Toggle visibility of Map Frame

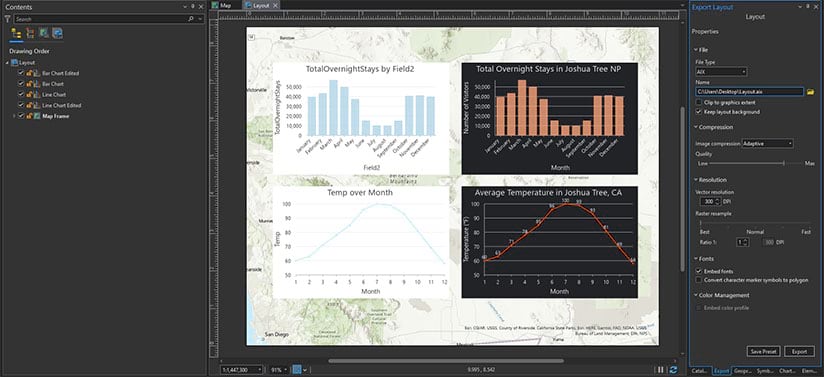click(x=21, y=116)
